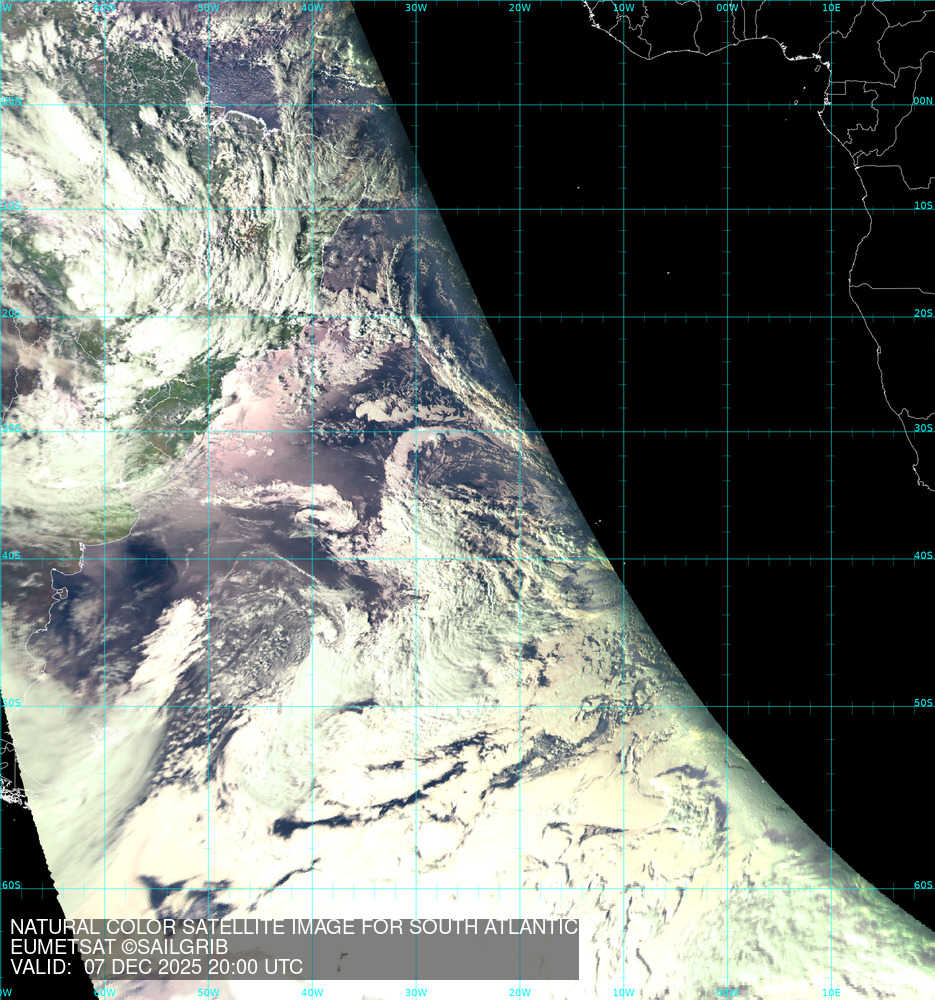This screenshot has width=935, height=1000.
Task: Select the 10E longitude label at top edge
Action: [830, 8]
